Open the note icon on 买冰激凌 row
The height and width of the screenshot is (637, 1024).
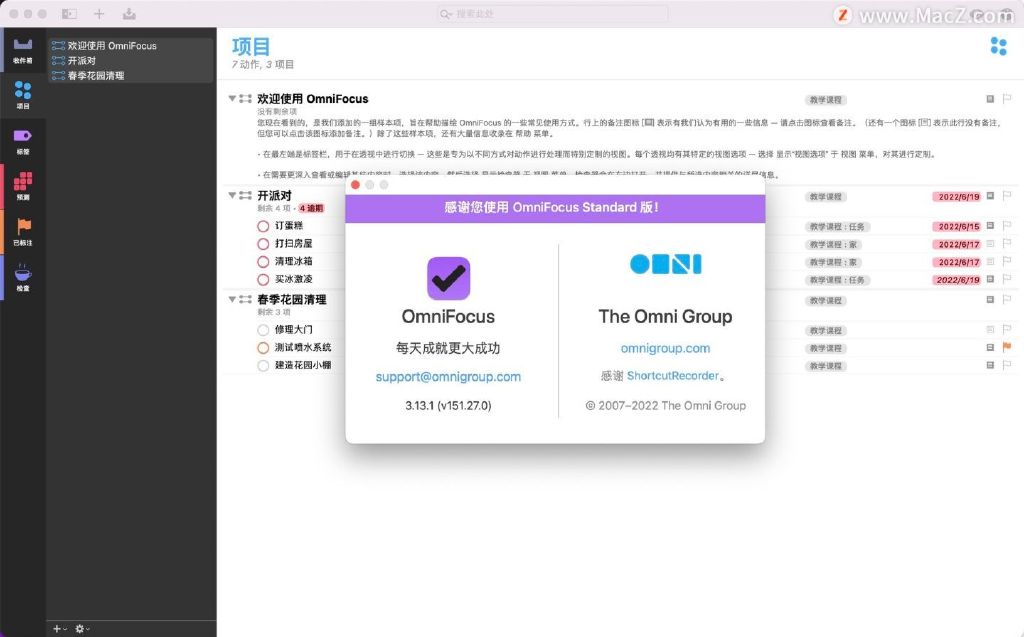coord(990,279)
